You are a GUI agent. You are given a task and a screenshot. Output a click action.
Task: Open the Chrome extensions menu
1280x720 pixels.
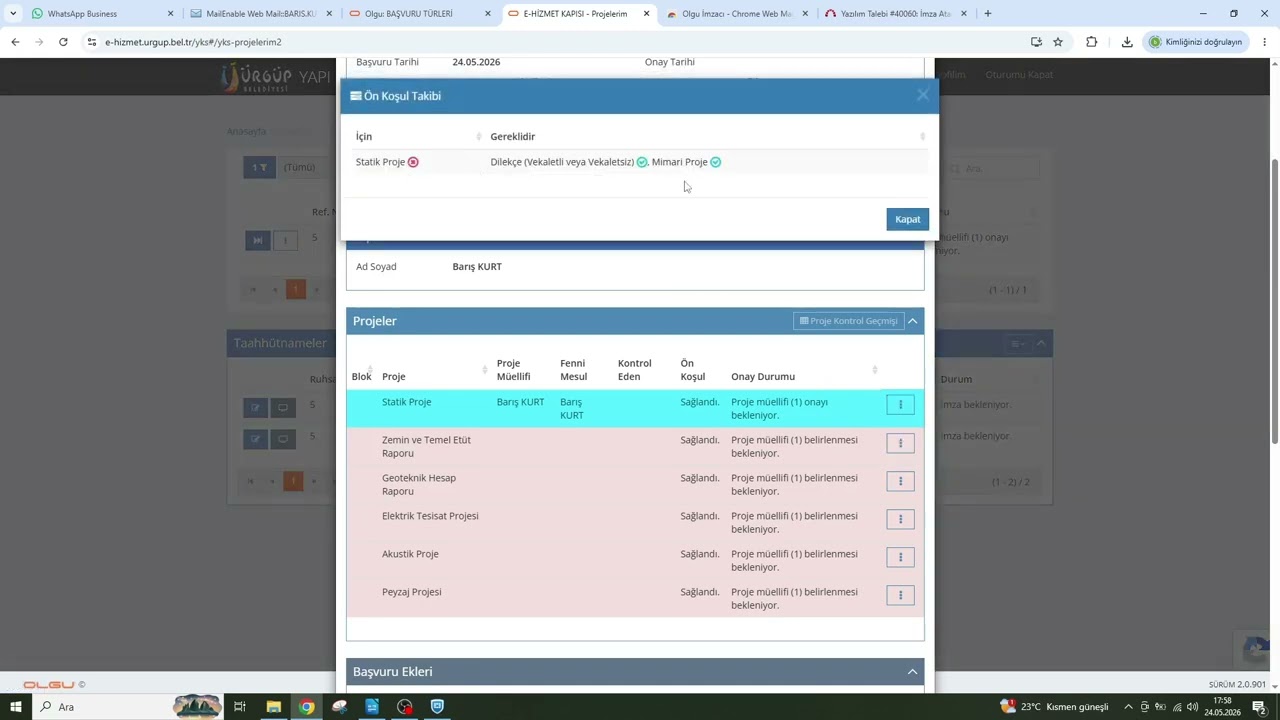tap(1091, 42)
